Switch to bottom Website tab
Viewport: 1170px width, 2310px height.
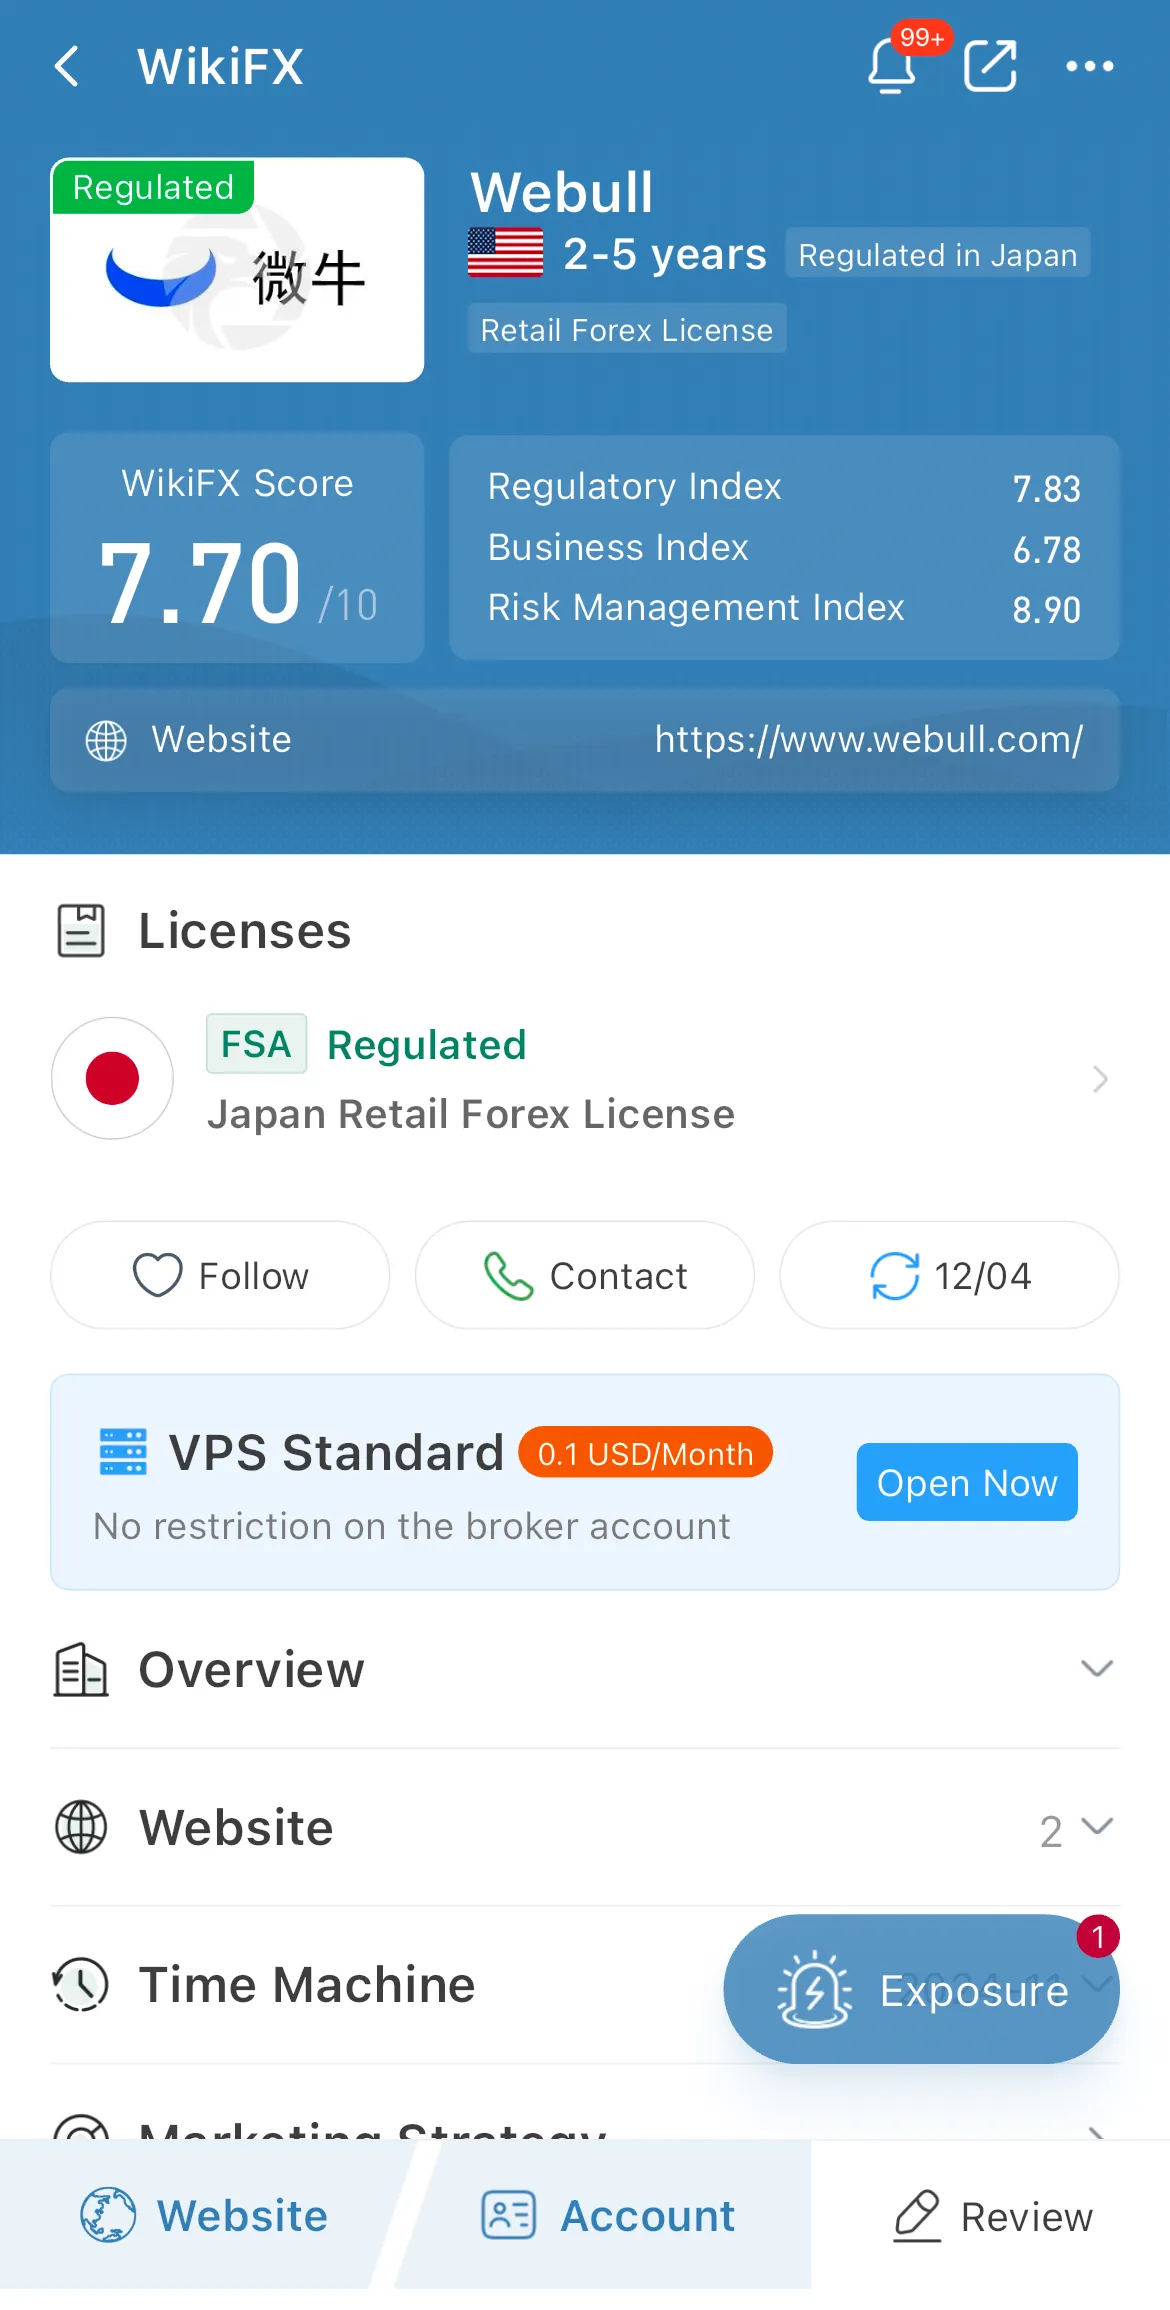tap(204, 2215)
